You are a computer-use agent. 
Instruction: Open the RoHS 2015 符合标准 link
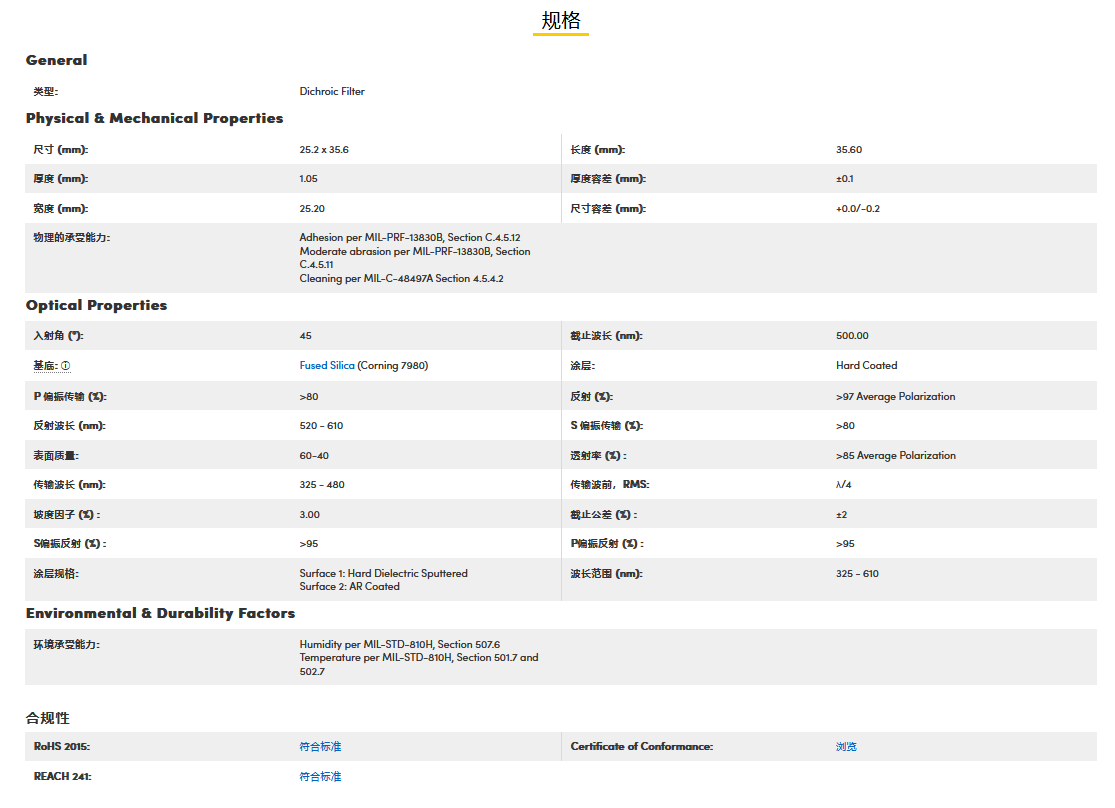(x=320, y=747)
